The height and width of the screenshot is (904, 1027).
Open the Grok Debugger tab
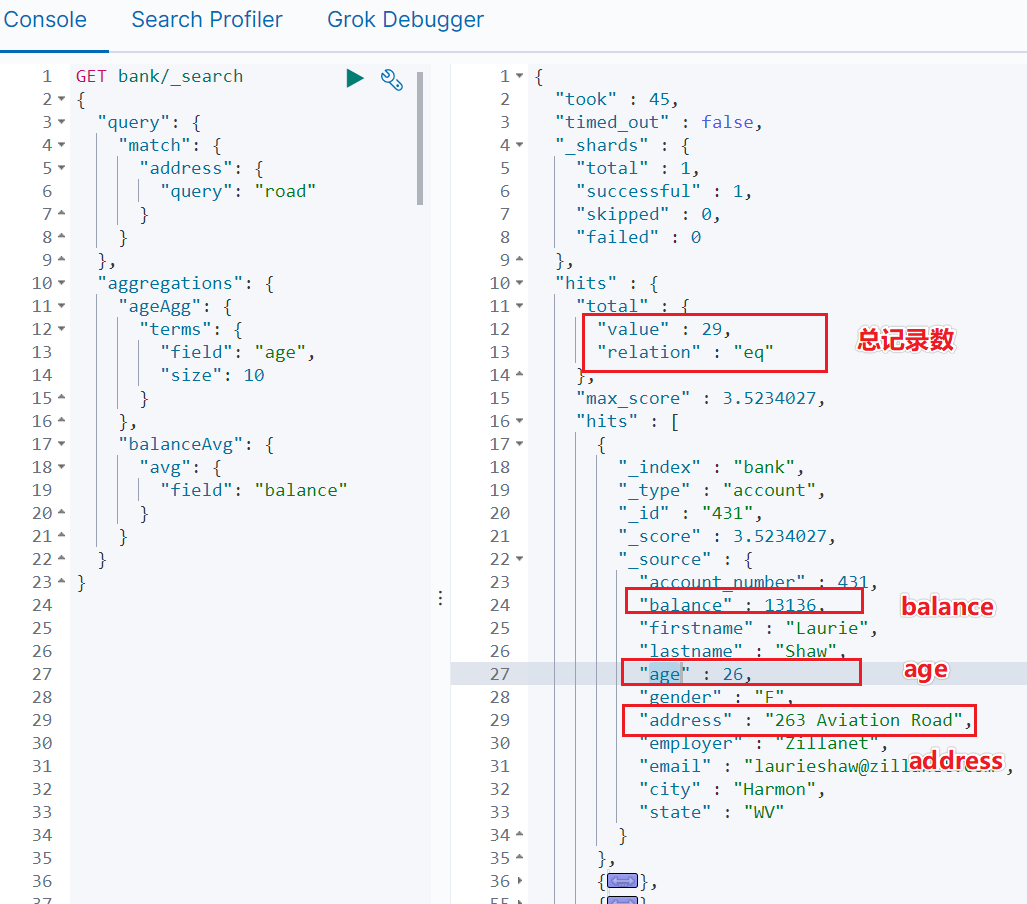point(405,20)
